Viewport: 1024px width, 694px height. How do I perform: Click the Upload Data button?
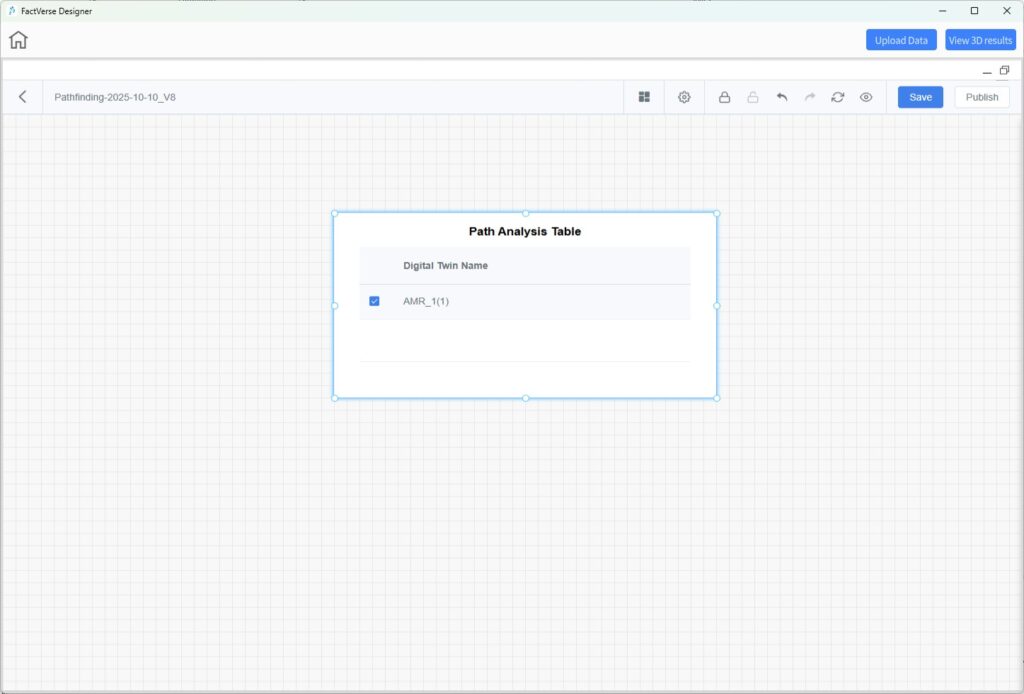[x=901, y=40]
